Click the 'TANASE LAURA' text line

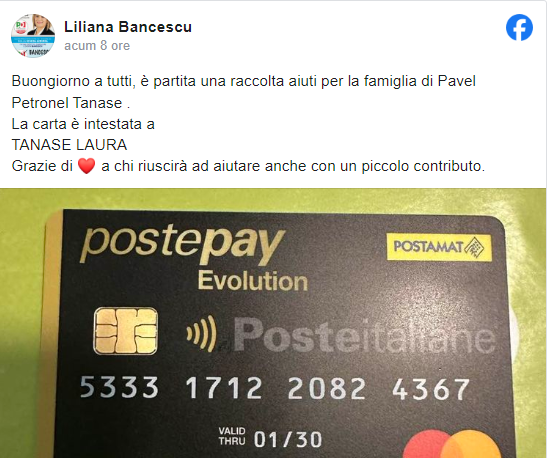pos(69,145)
